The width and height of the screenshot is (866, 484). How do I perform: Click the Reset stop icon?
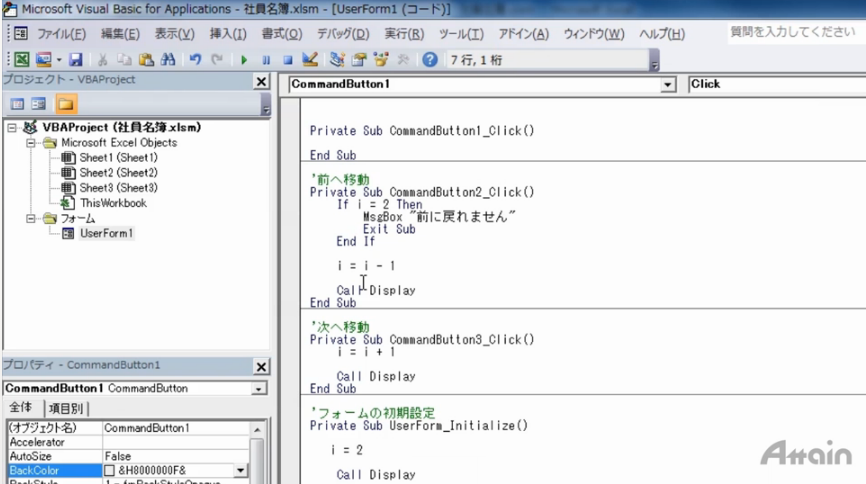coord(288,60)
